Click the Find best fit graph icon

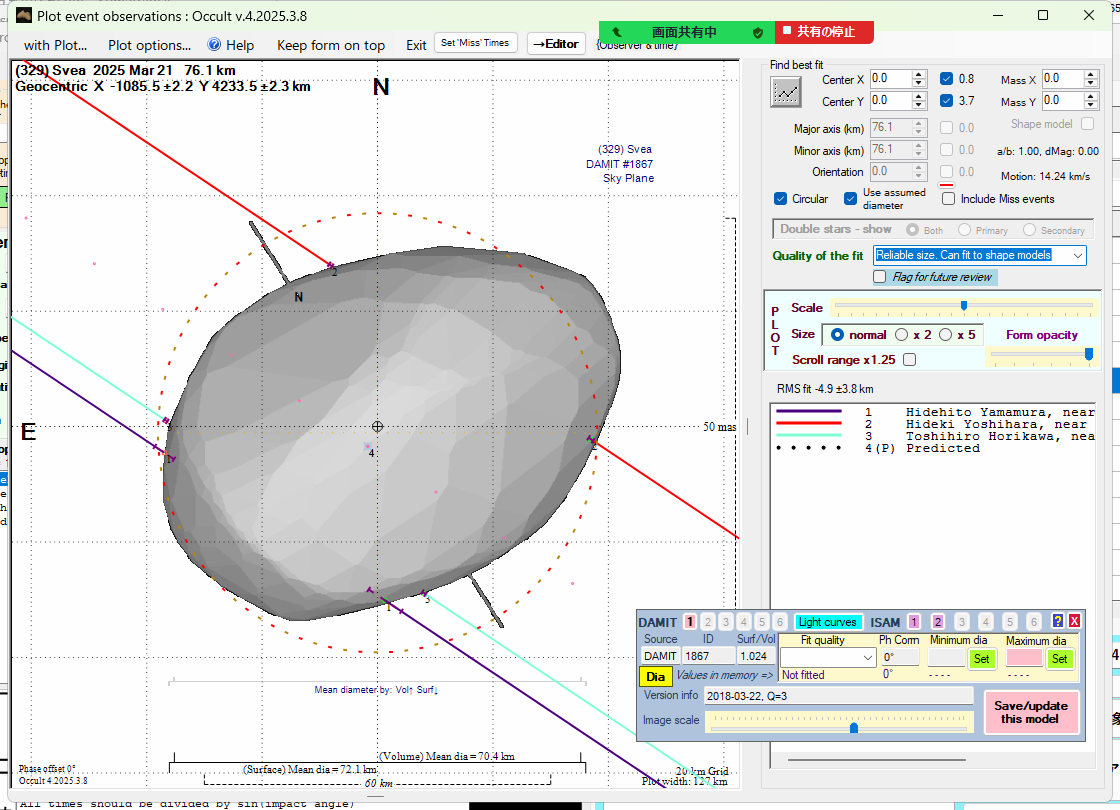pyautogui.click(x=786, y=91)
